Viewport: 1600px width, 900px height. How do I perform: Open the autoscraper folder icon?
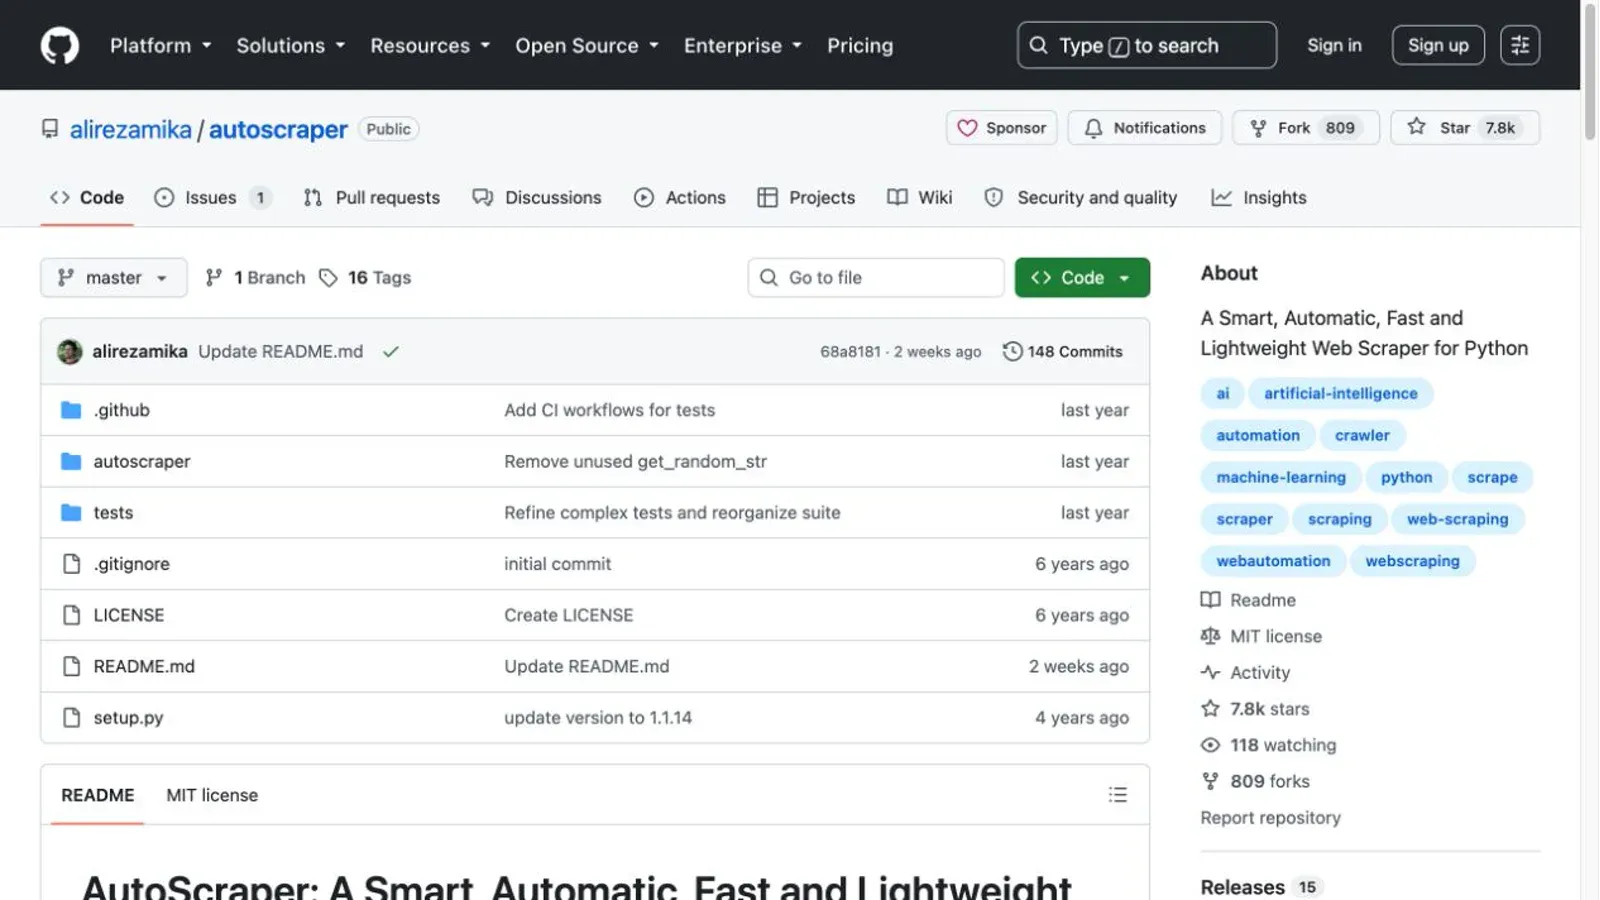pyautogui.click(x=71, y=461)
